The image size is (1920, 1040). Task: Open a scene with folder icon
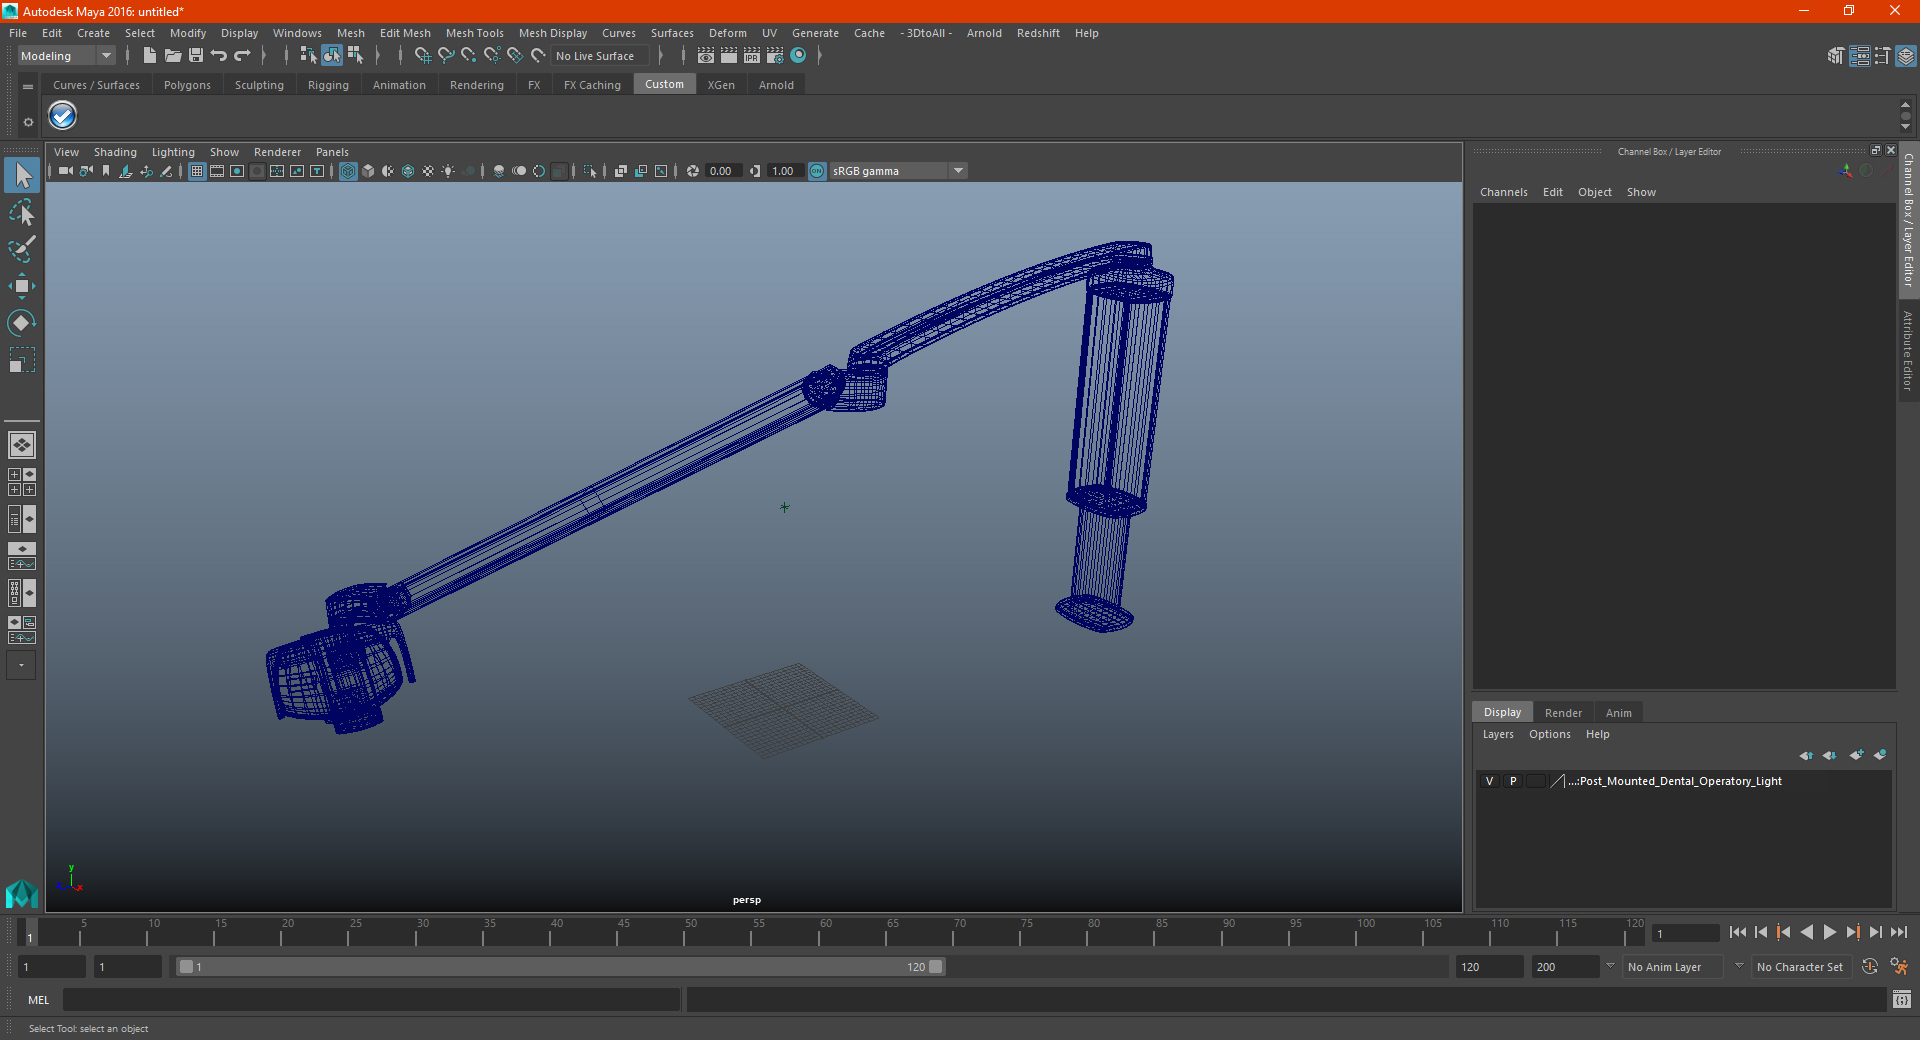click(173, 56)
